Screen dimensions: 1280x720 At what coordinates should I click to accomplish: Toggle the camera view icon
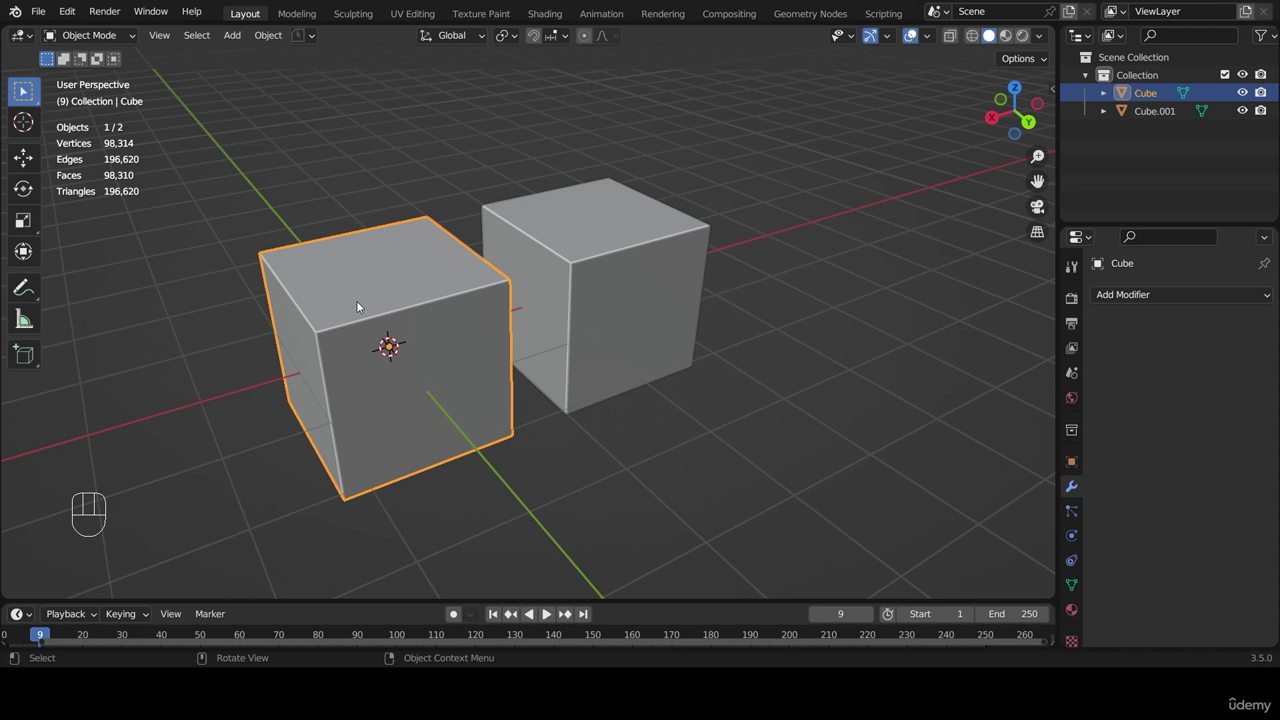1037,207
